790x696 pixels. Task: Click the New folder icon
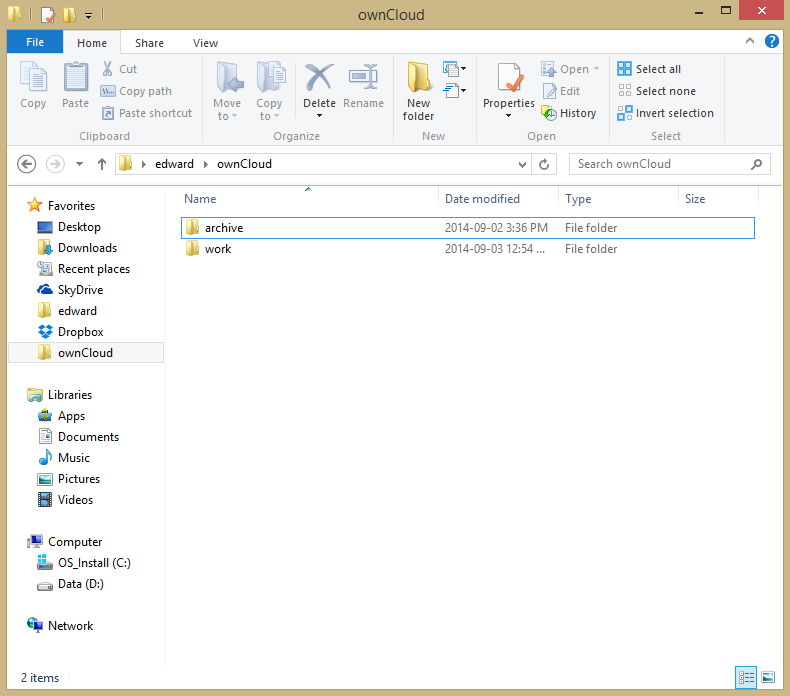pos(418,78)
